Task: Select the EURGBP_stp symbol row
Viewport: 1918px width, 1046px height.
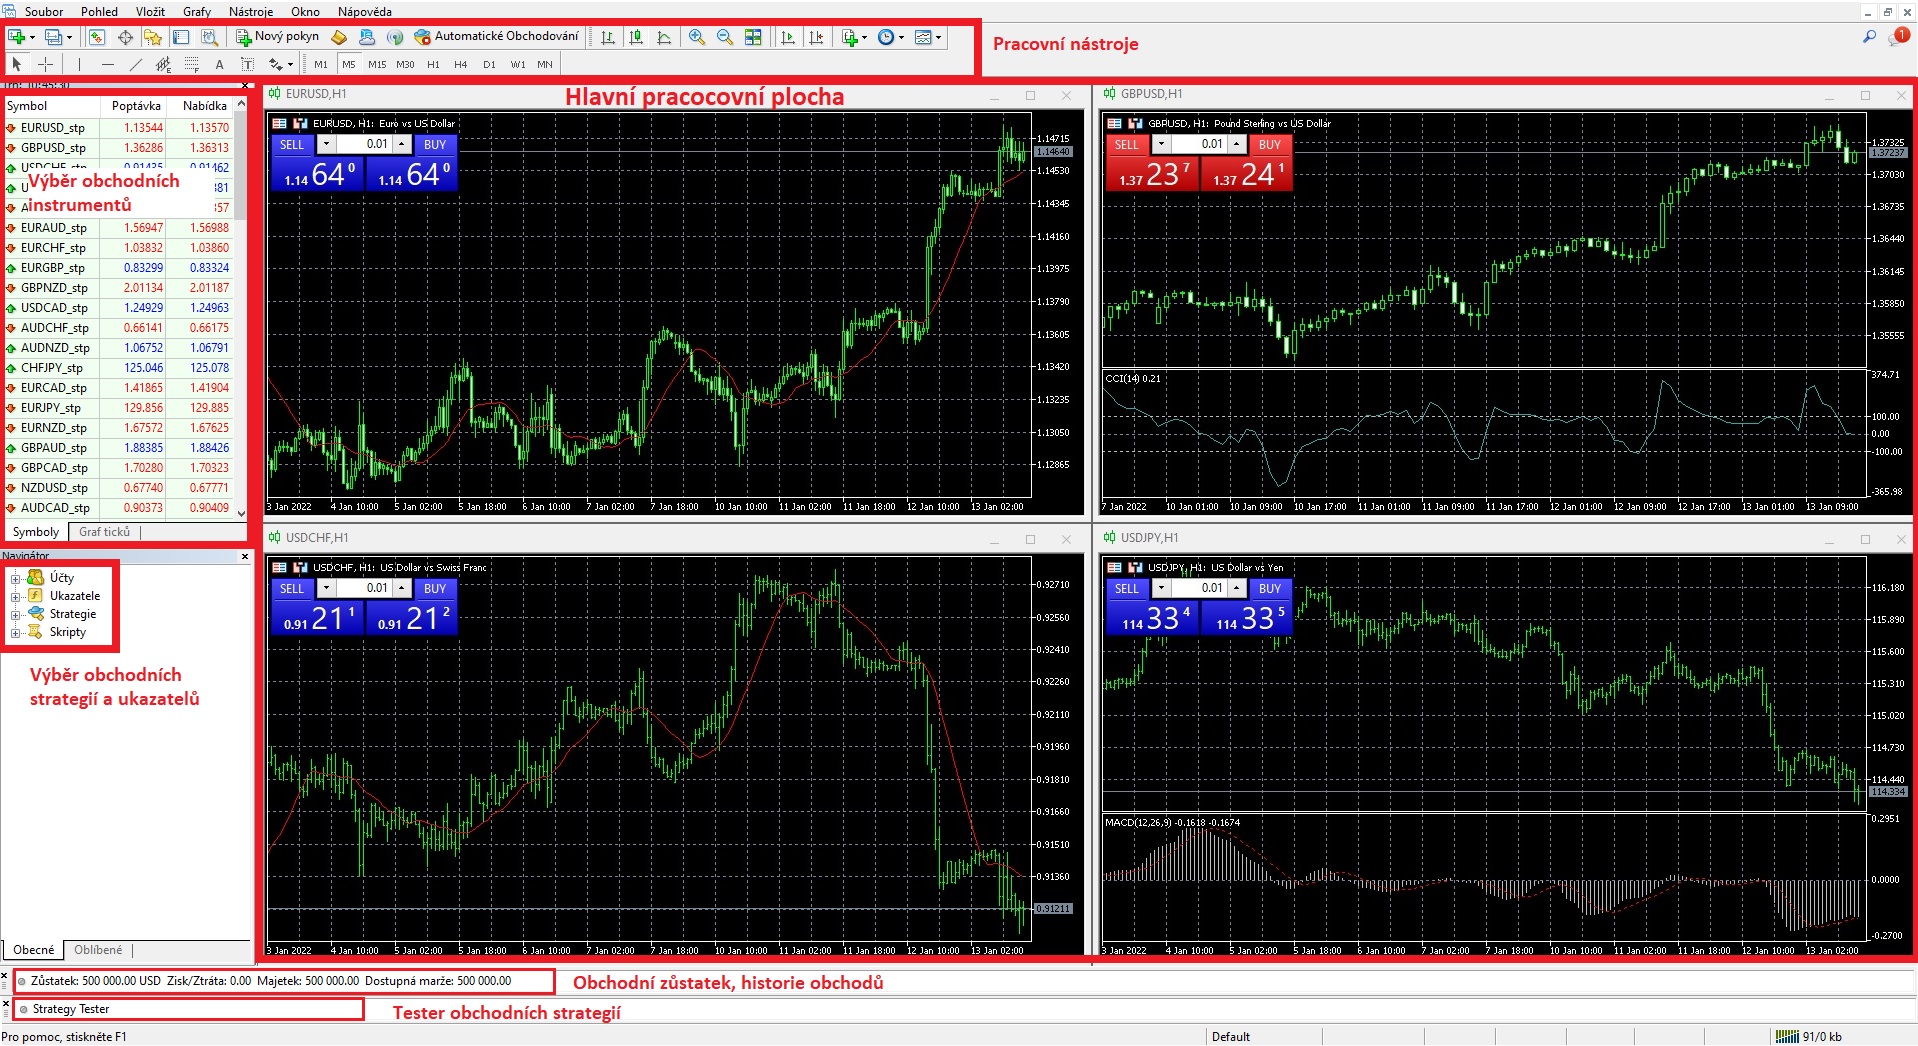Action: pyautogui.click(x=54, y=268)
